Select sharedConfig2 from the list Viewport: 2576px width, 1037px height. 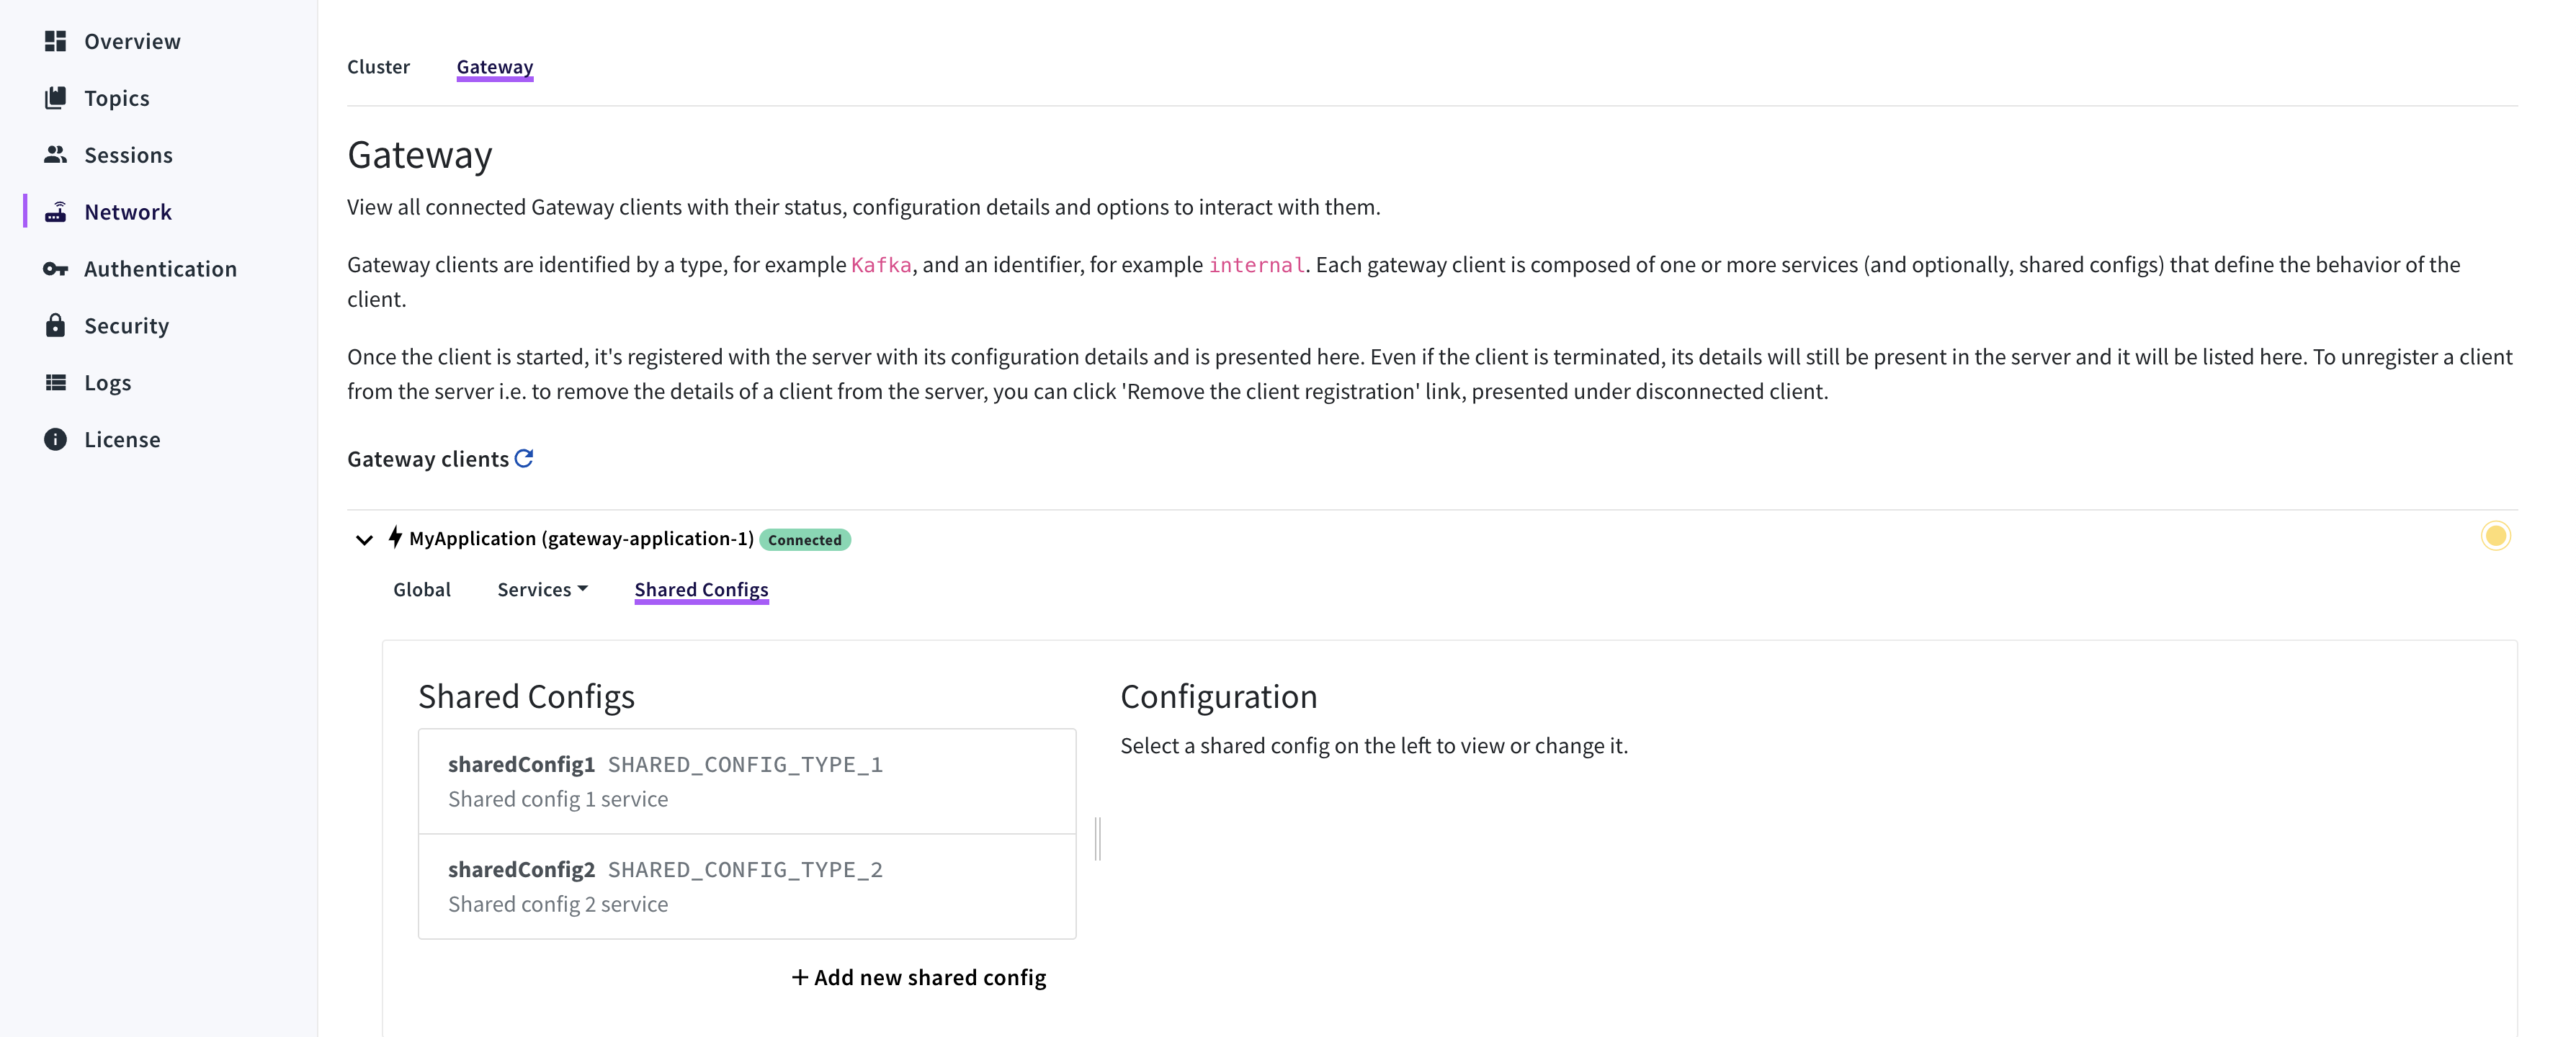click(746, 886)
